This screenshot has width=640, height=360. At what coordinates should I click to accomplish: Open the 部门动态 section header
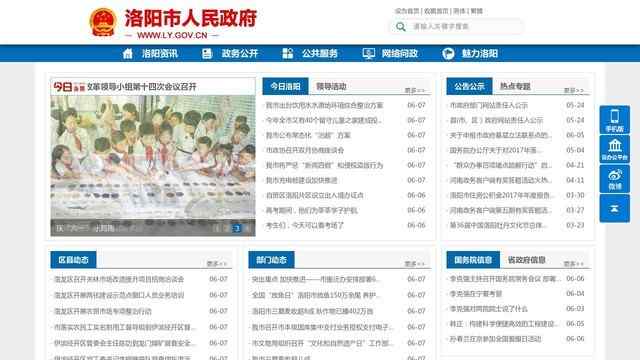pos(271,260)
